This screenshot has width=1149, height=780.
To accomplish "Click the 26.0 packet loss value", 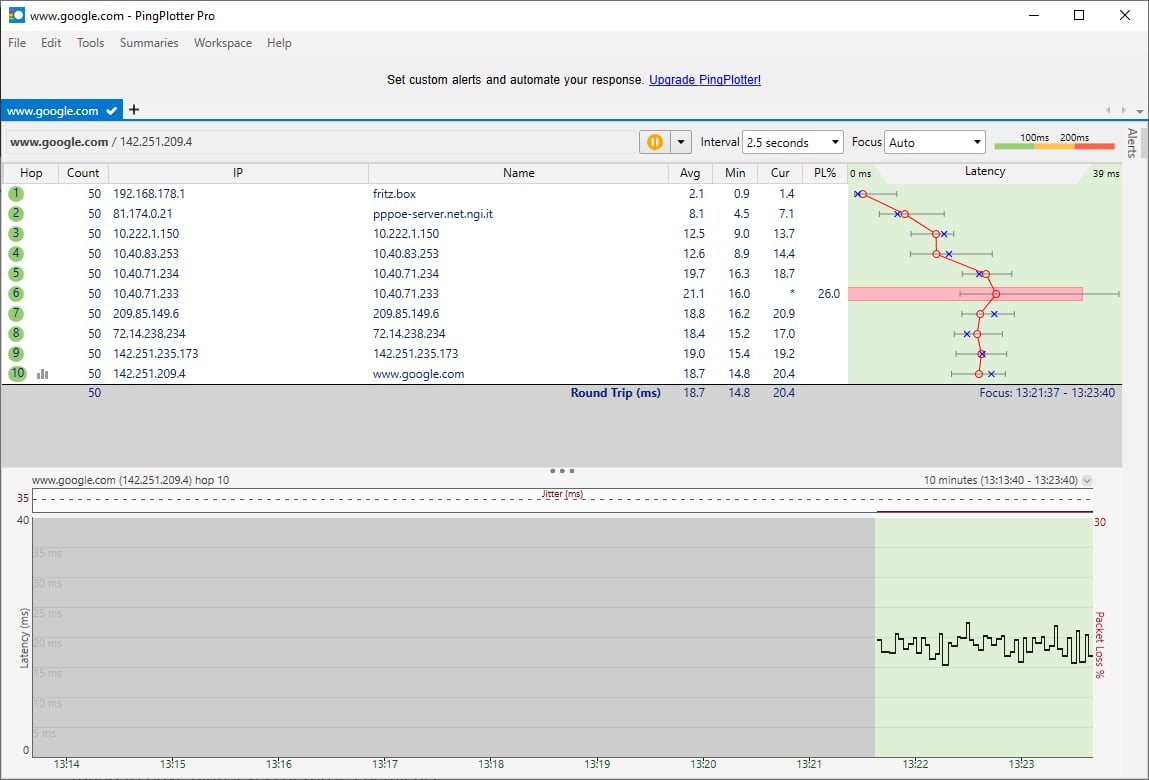I will (x=829, y=294).
